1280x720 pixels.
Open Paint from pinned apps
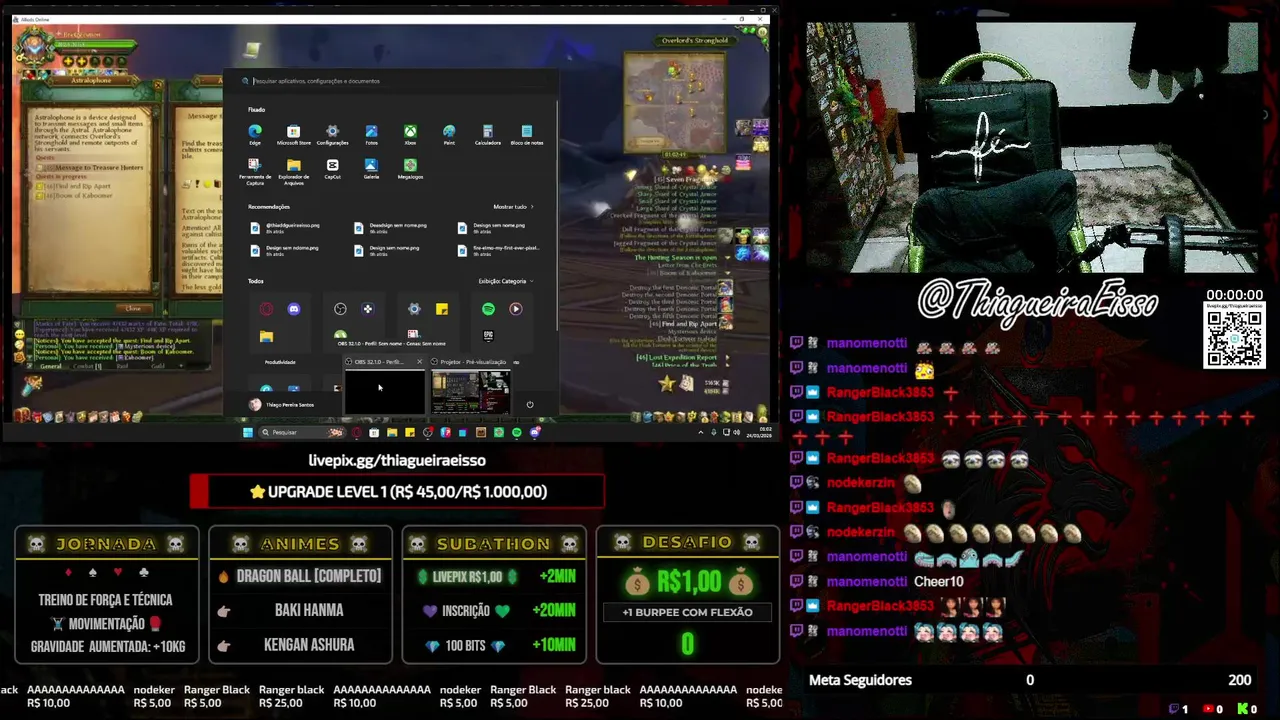[x=449, y=134]
